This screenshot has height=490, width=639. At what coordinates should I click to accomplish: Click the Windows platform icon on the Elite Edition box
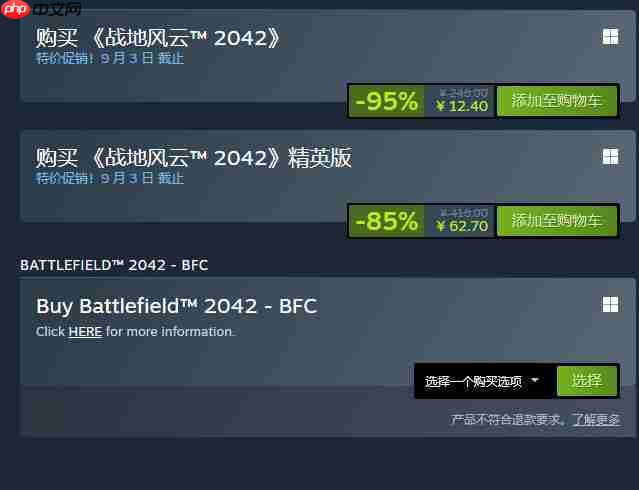point(610,157)
